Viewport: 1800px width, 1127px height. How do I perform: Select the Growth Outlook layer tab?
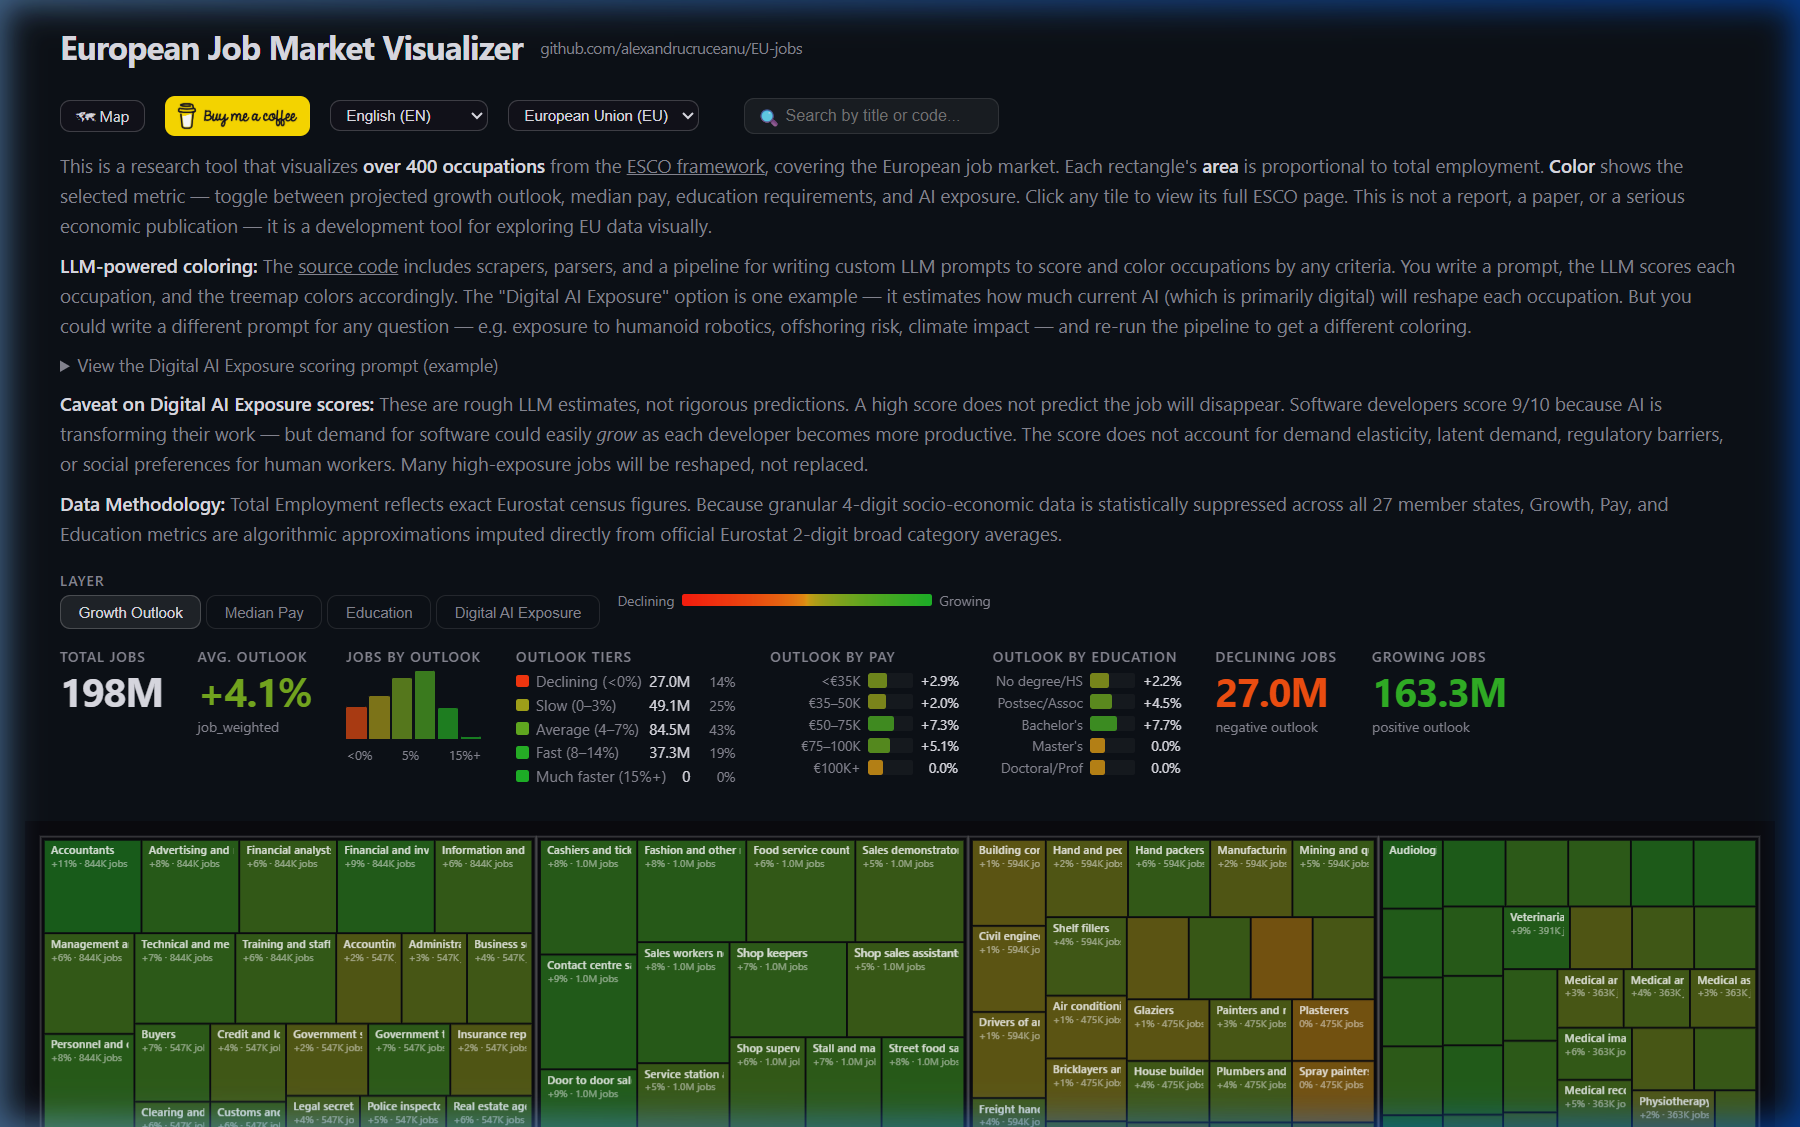[x=129, y=612]
